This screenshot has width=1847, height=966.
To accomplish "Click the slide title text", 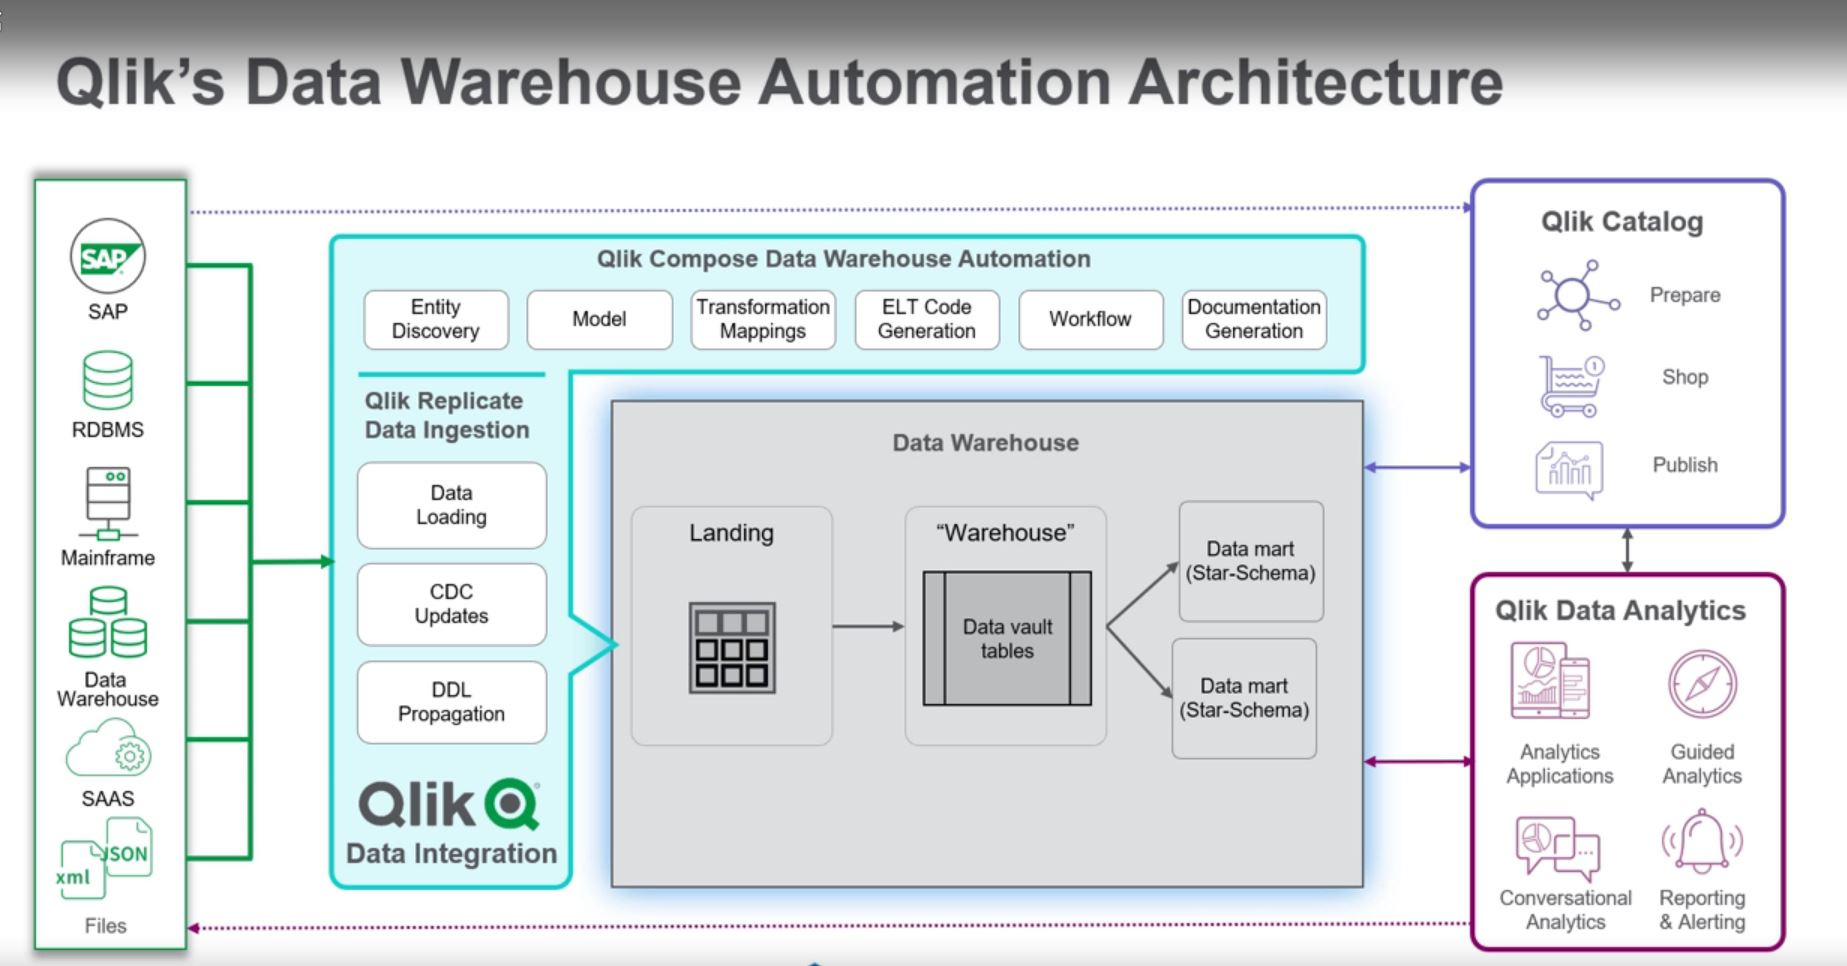I will [x=780, y=82].
